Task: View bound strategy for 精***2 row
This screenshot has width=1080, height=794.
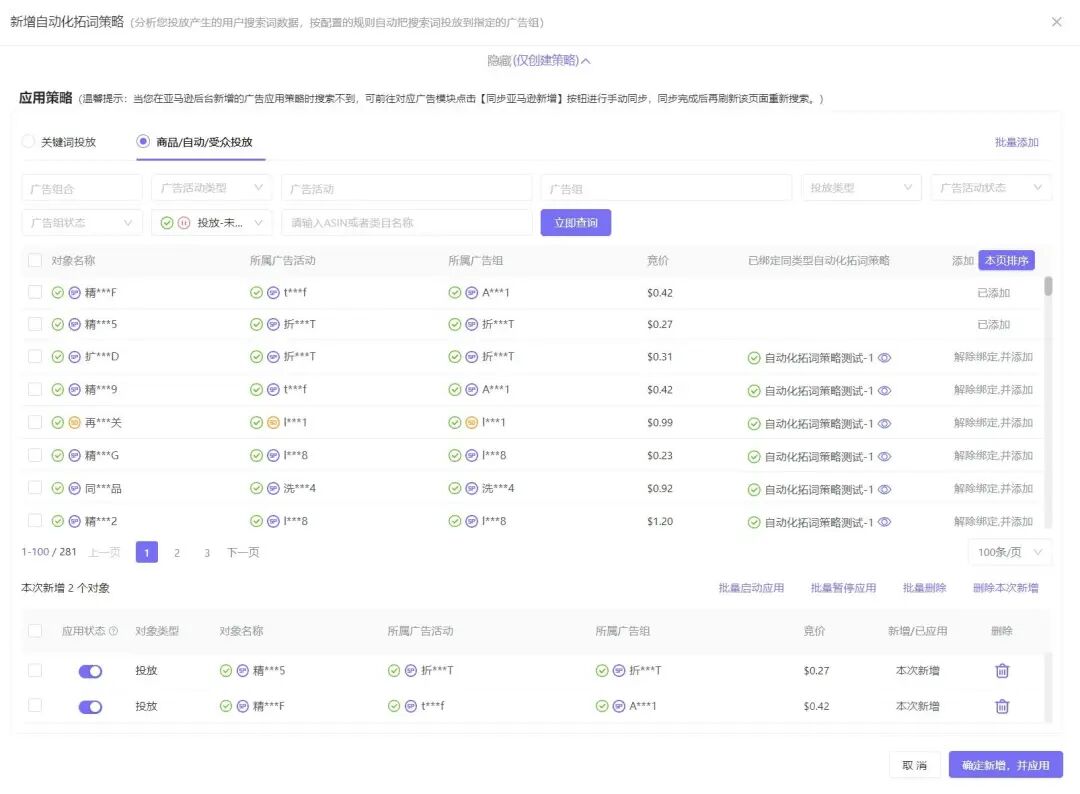Action: [x=885, y=522]
